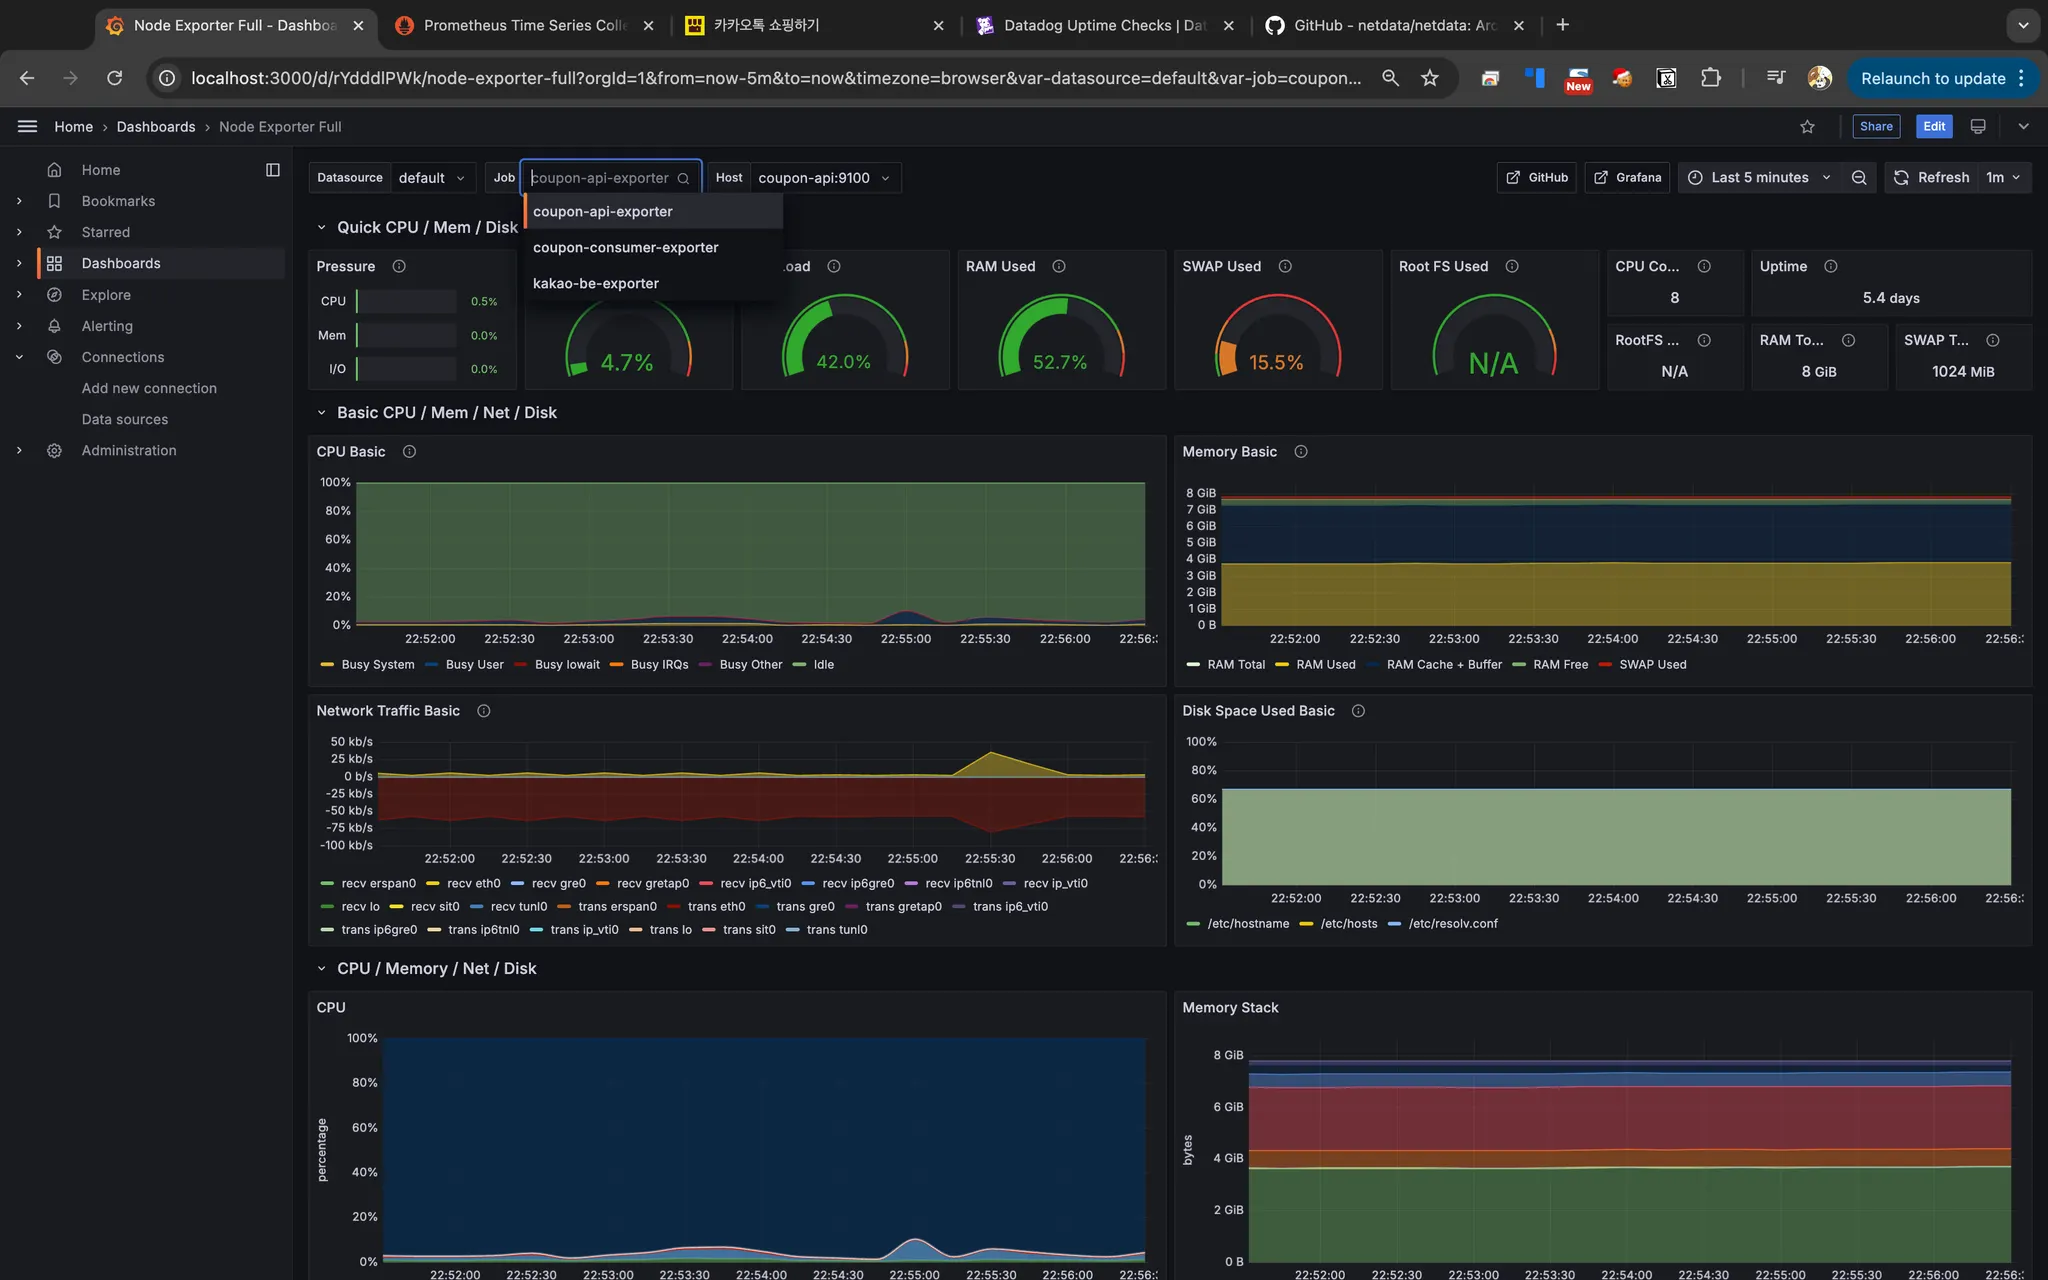Click the star icon to mark dashboard favorite
Viewport: 2048px width, 1280px height.
click(1807, 127)
